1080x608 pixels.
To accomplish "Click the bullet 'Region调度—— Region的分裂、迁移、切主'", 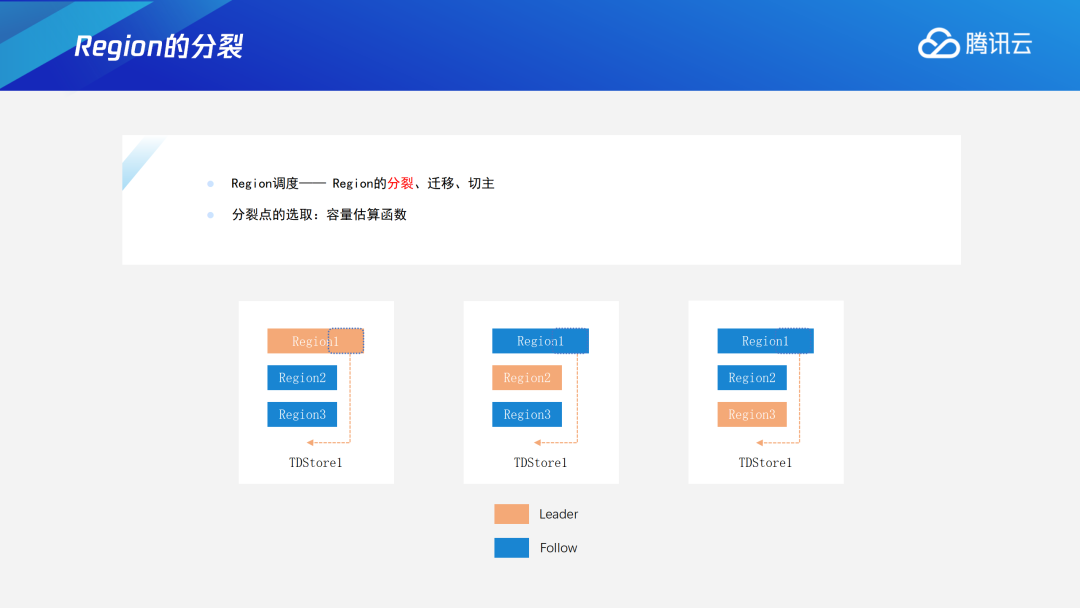I will tap(362, 183).
